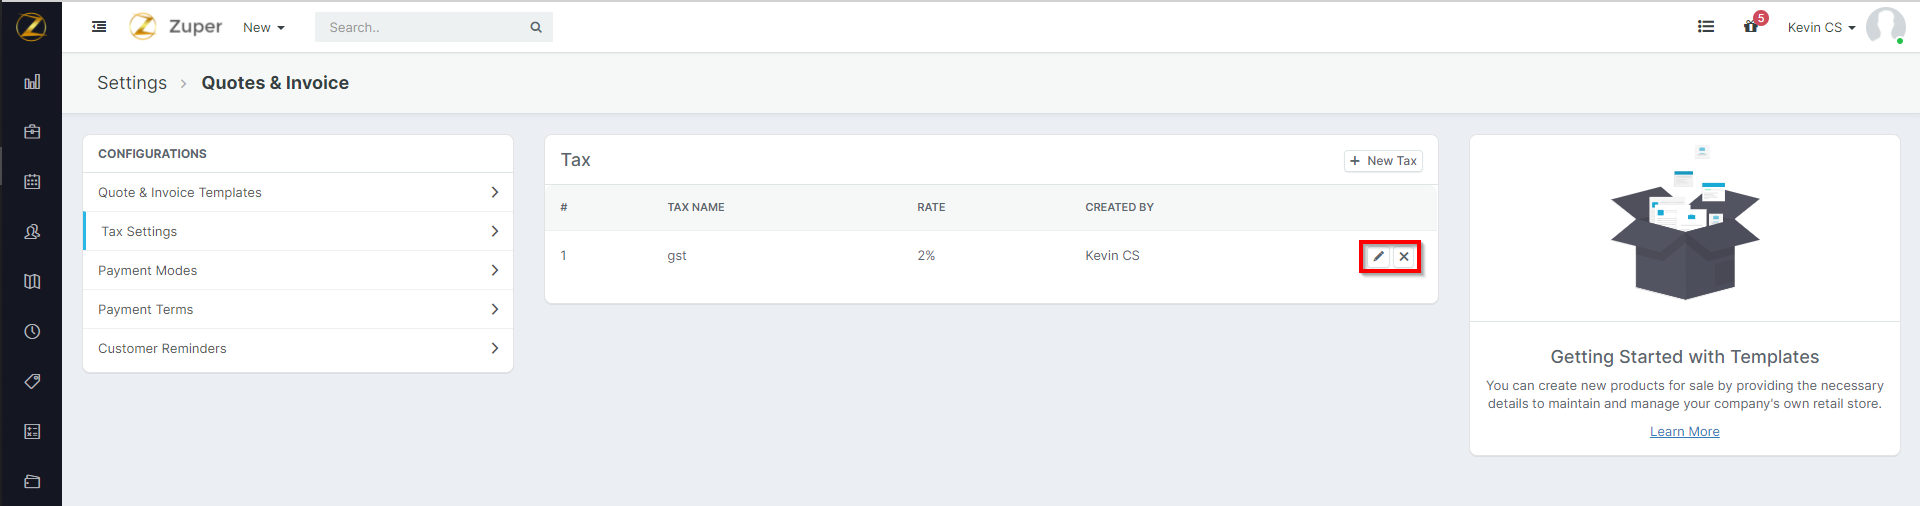Viewport: 1920px width, 506px height.
Task: Open the gift notifications icon
Action: 1751,27
